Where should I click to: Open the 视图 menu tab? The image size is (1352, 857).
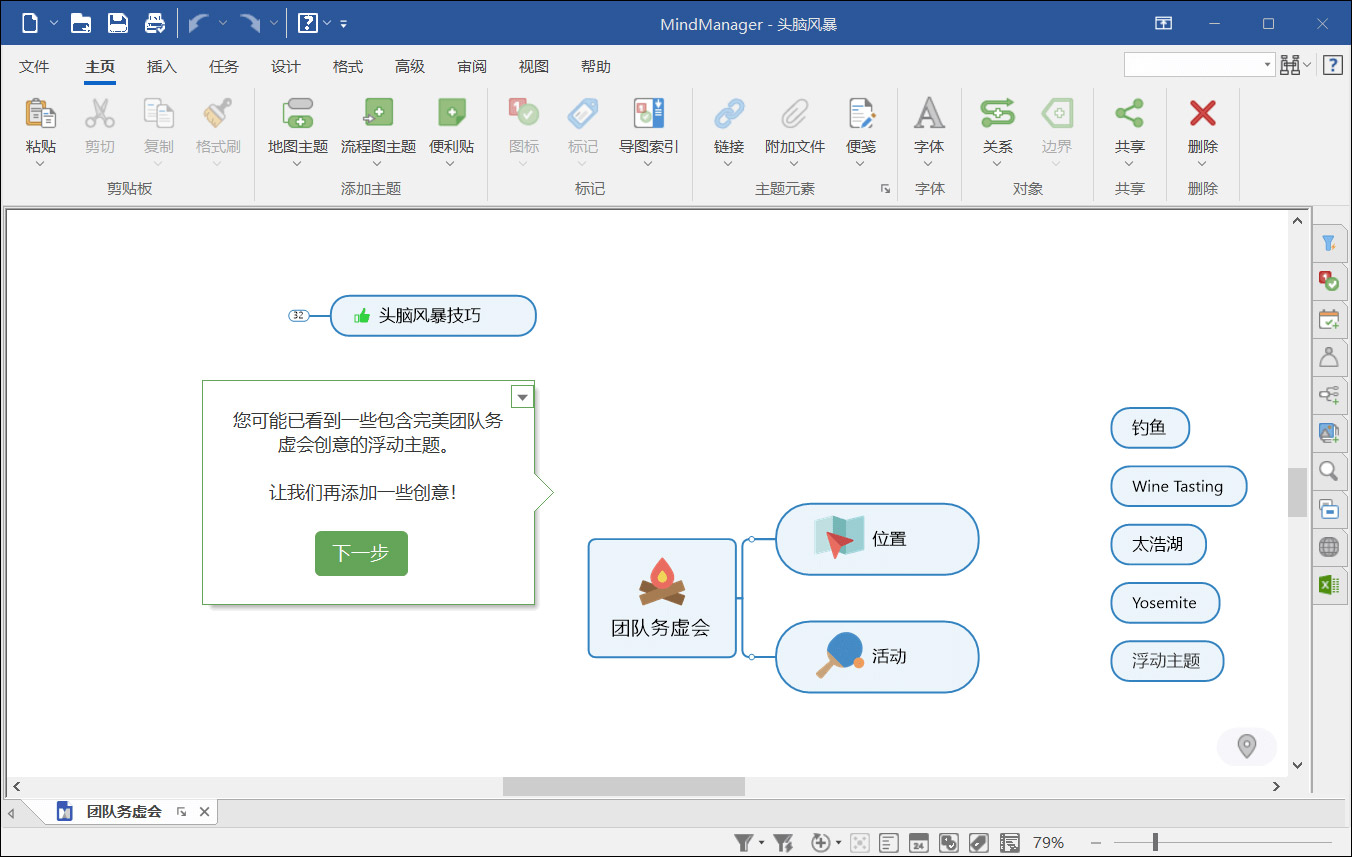(x=533, y=66)
